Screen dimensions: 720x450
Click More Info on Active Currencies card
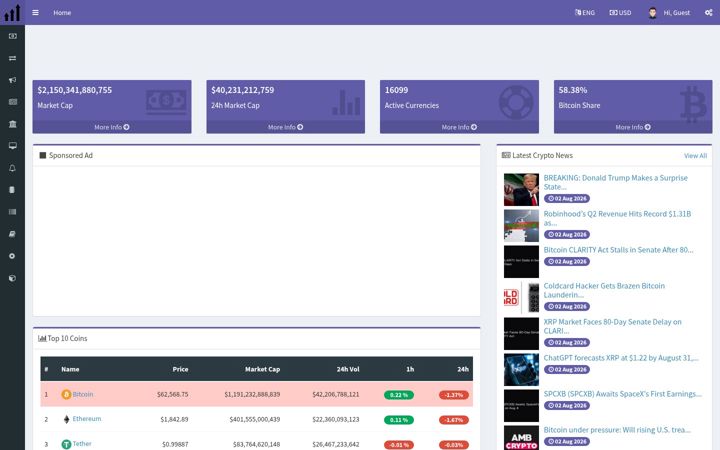click(459, 127)
